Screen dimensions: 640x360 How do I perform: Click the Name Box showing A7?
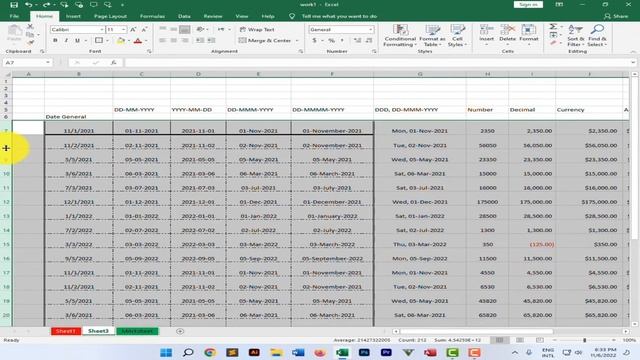[27, 62]
